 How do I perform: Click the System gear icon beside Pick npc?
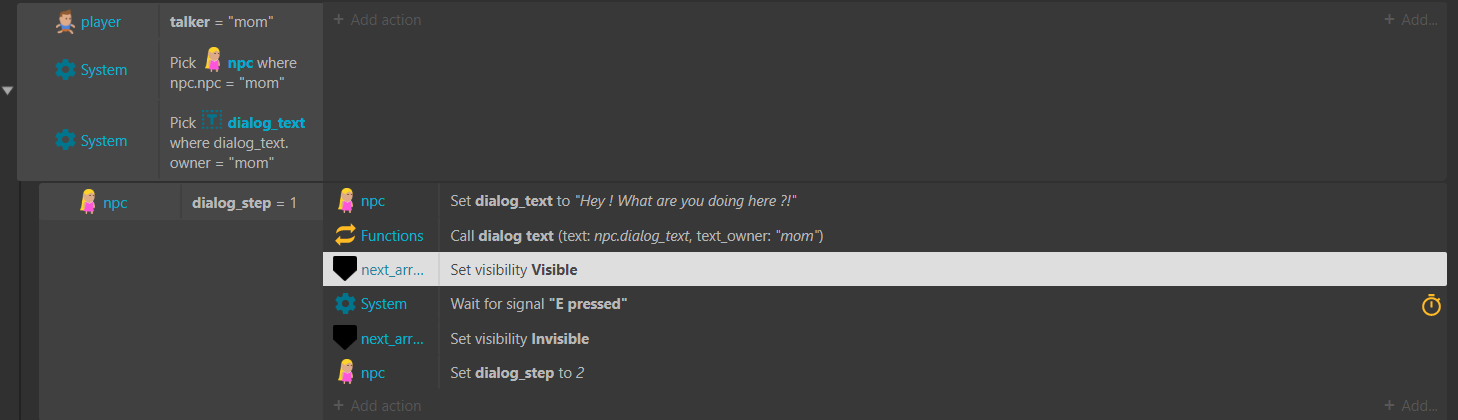(x=65, y=70)
